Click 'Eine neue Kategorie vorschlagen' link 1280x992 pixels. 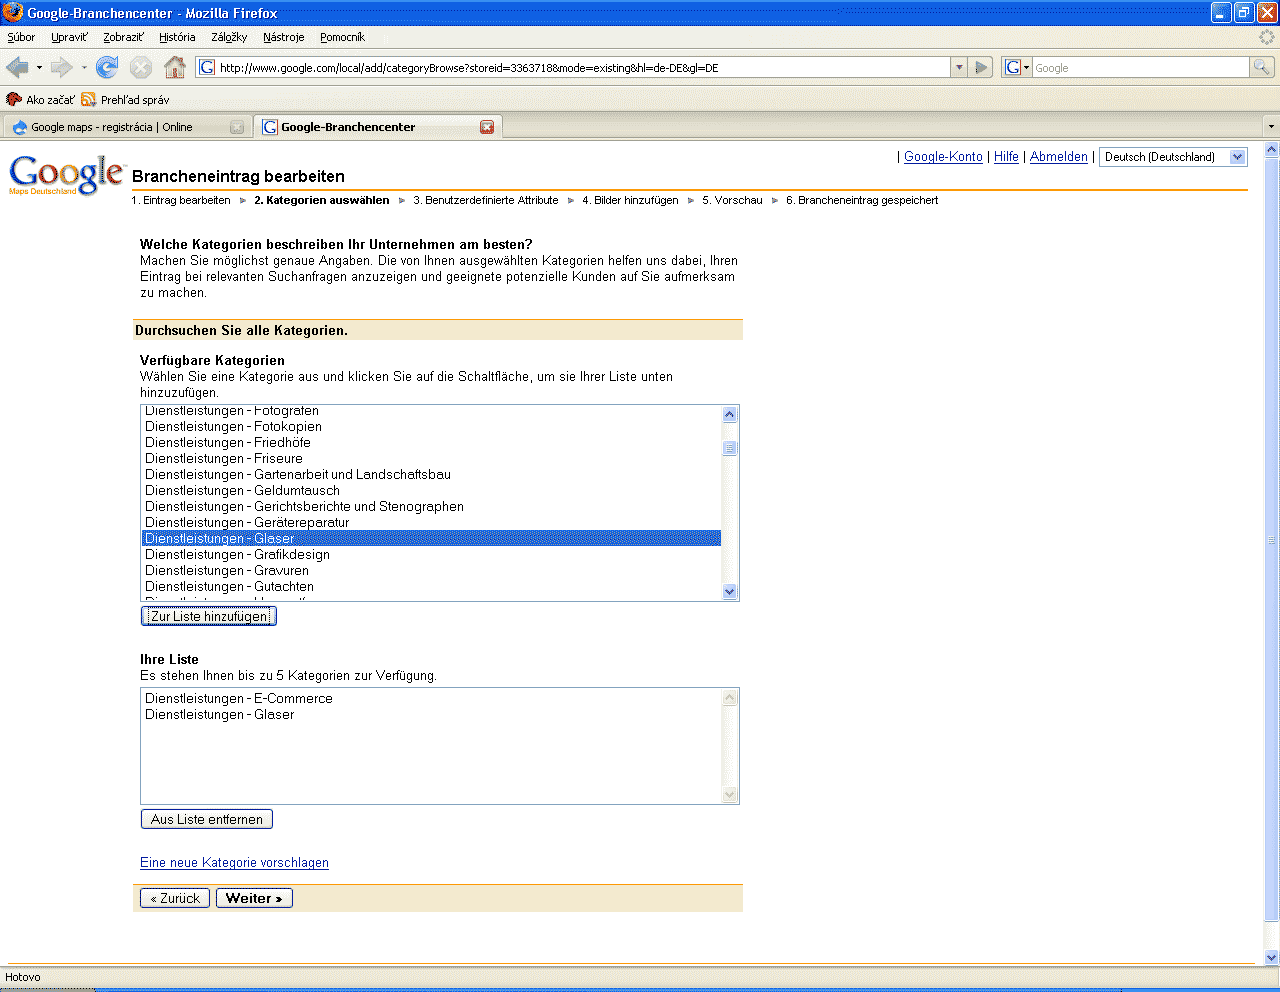coord(234,863)
